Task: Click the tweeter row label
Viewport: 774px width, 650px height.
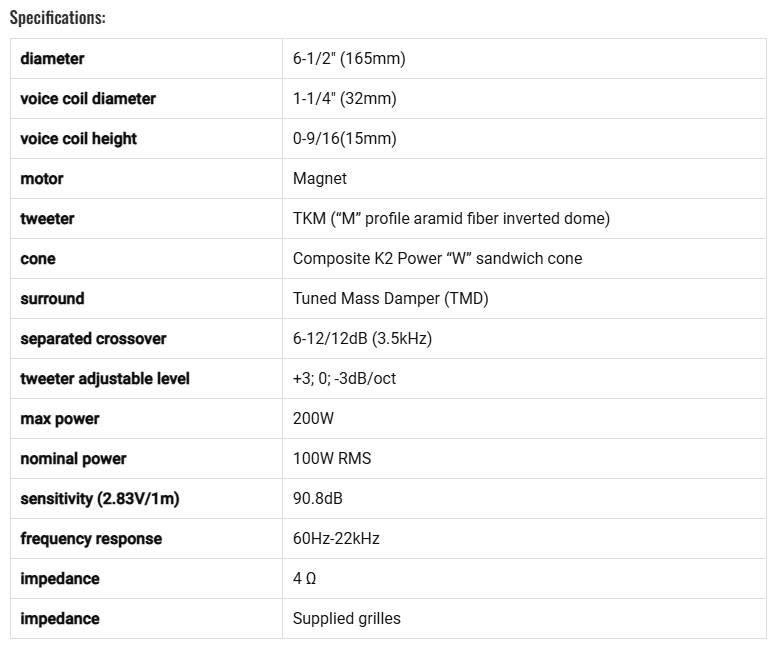Action: pos(47,219)
